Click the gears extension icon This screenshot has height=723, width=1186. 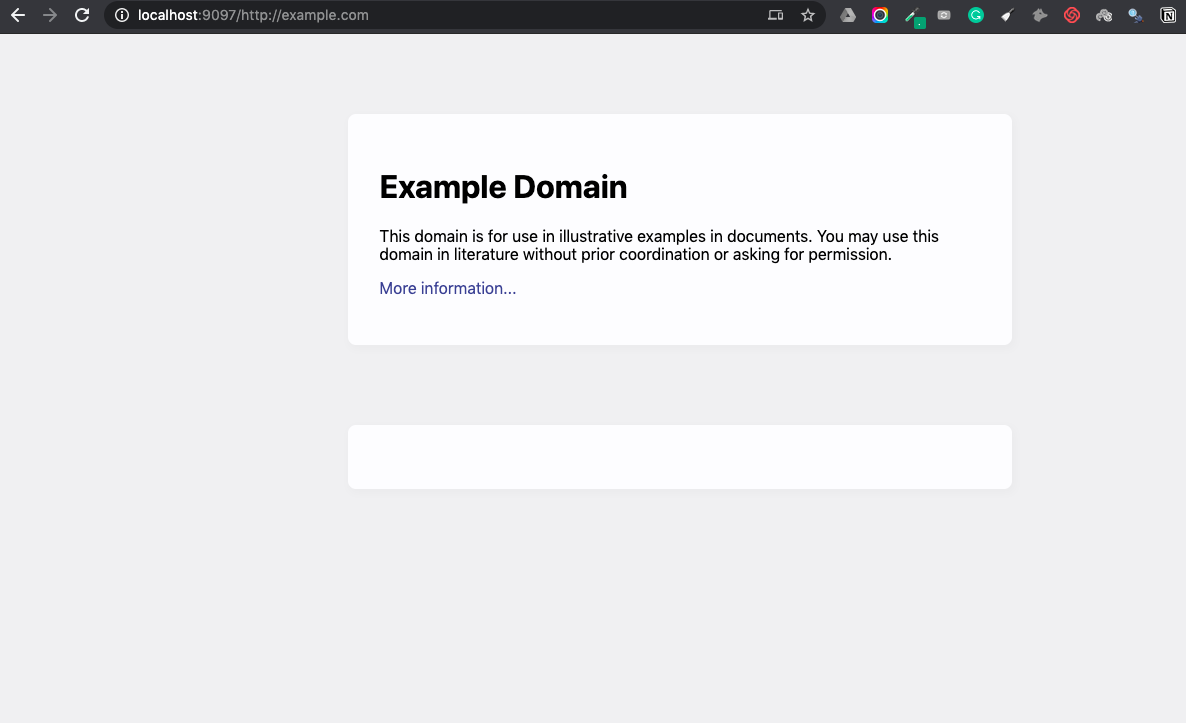1103,15
